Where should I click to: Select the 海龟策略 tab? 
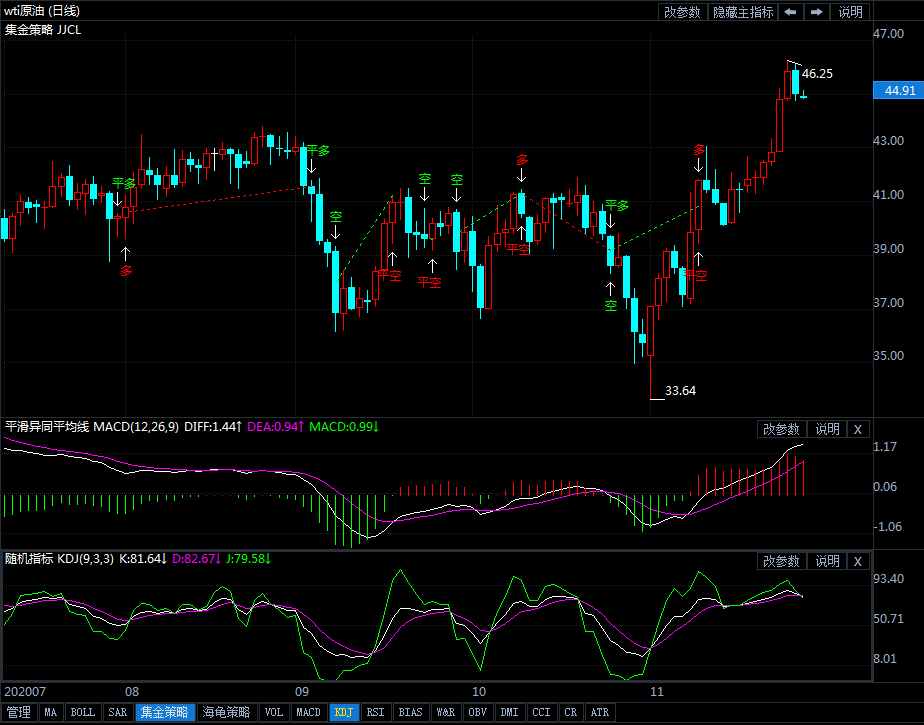pos(226,713)
